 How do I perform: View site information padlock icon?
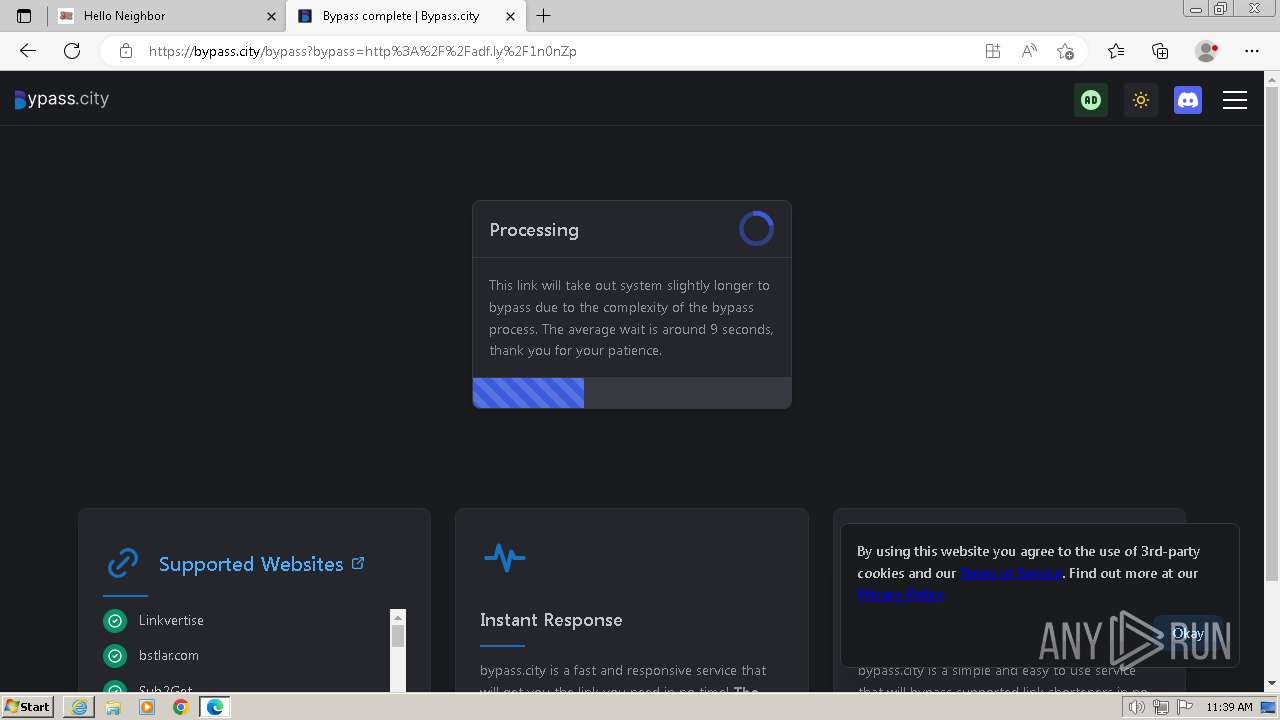pyautogui.click(x=125, y=51)
